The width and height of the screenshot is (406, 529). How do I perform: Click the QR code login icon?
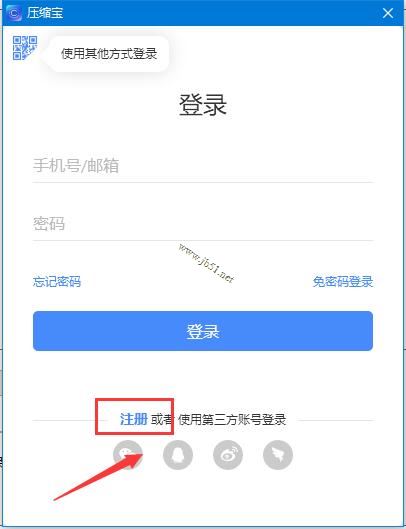pyautogui.click(x=25, y=48)
